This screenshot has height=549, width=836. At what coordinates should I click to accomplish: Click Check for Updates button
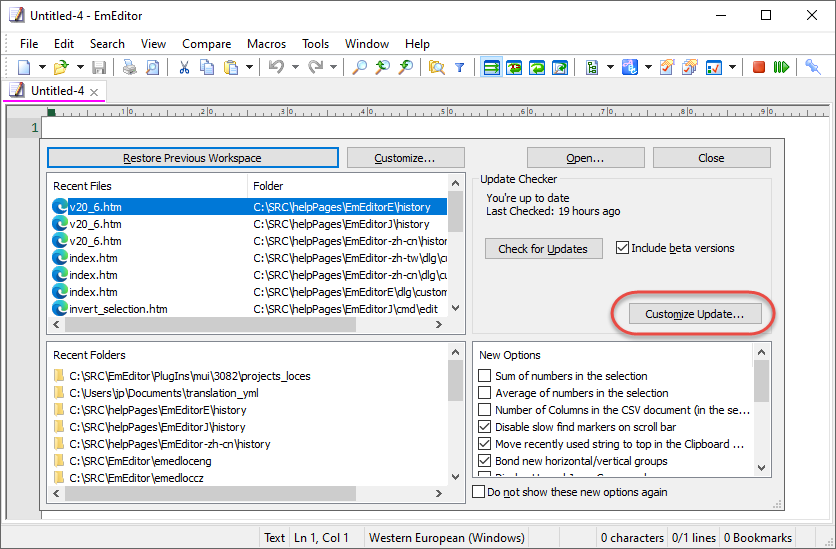pos(543,249)
